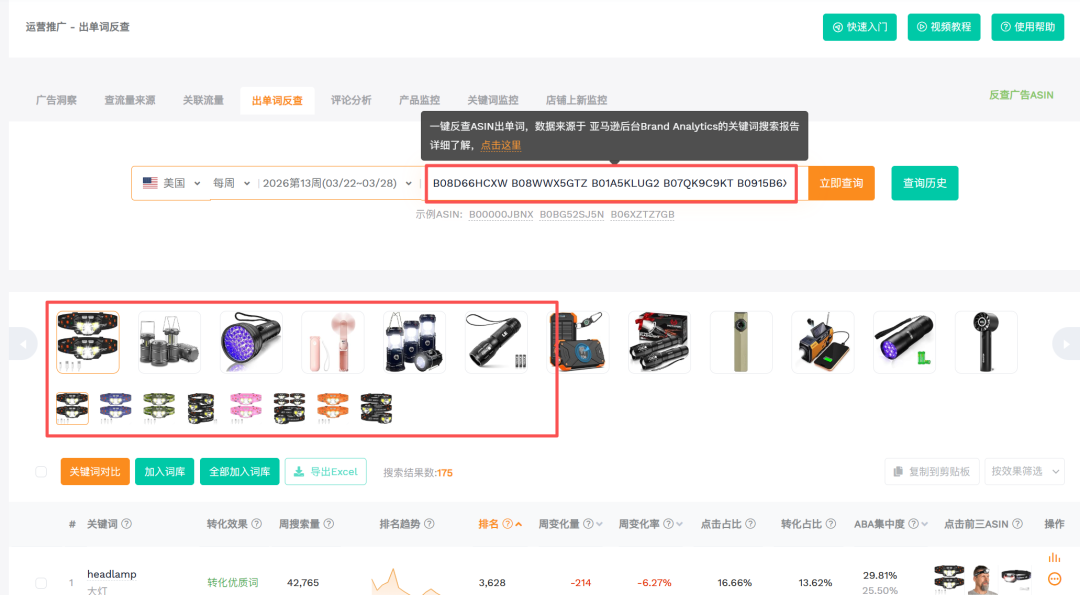Click 复制到剪贴板 copy button
This screenshot has height=595, width=1080.
tap(932, 472)
